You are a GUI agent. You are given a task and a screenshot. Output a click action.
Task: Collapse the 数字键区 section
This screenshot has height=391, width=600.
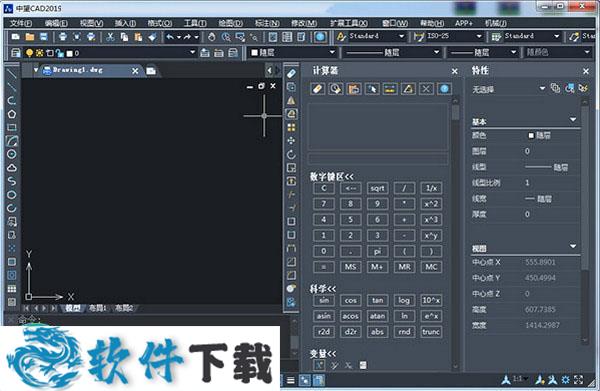[332, 177]
